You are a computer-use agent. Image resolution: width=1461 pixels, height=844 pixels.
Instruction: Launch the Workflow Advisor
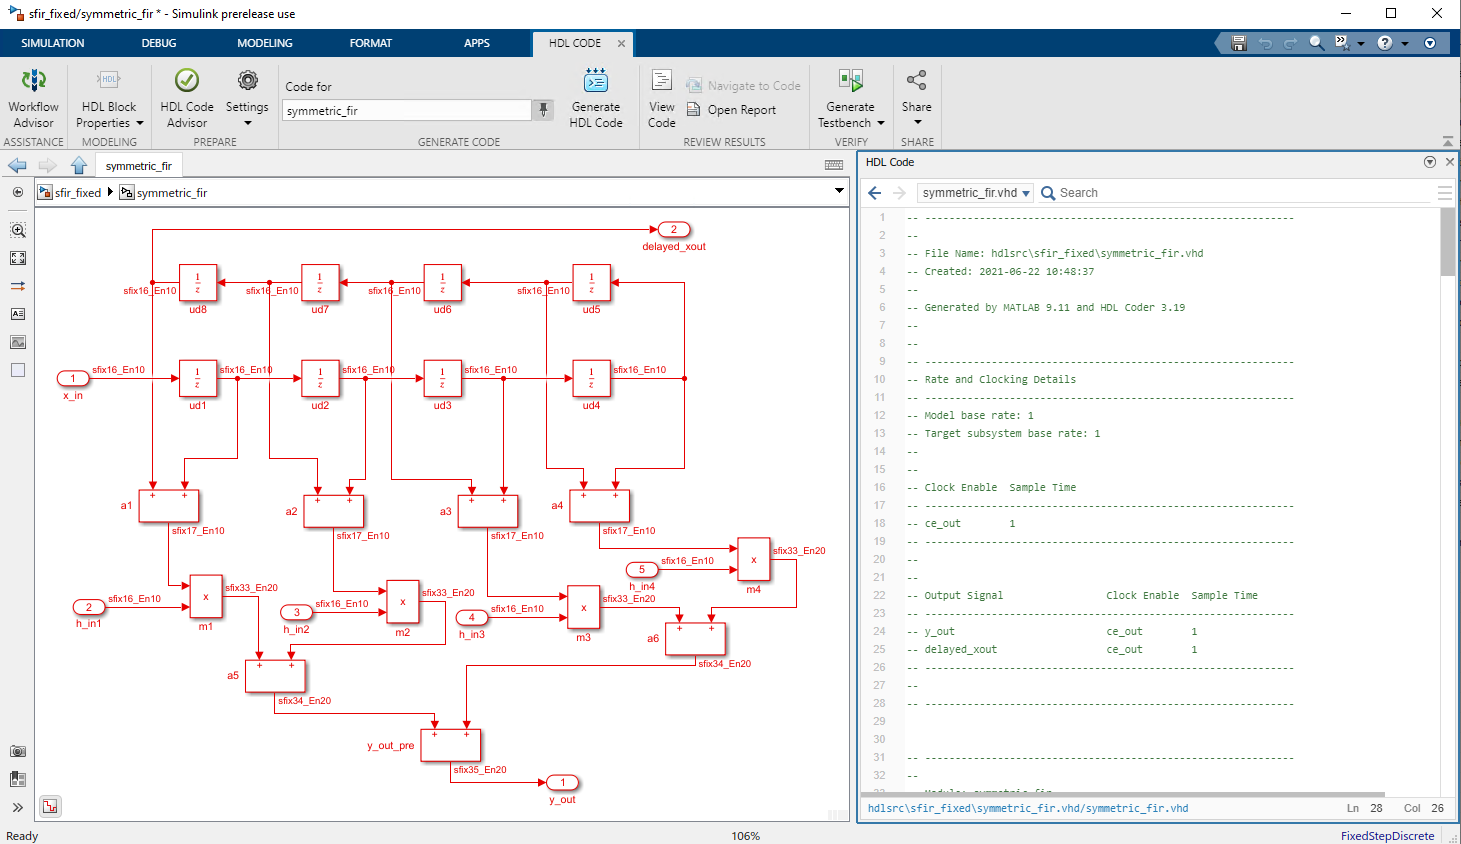pyautogui.click(x=33, y=97)
